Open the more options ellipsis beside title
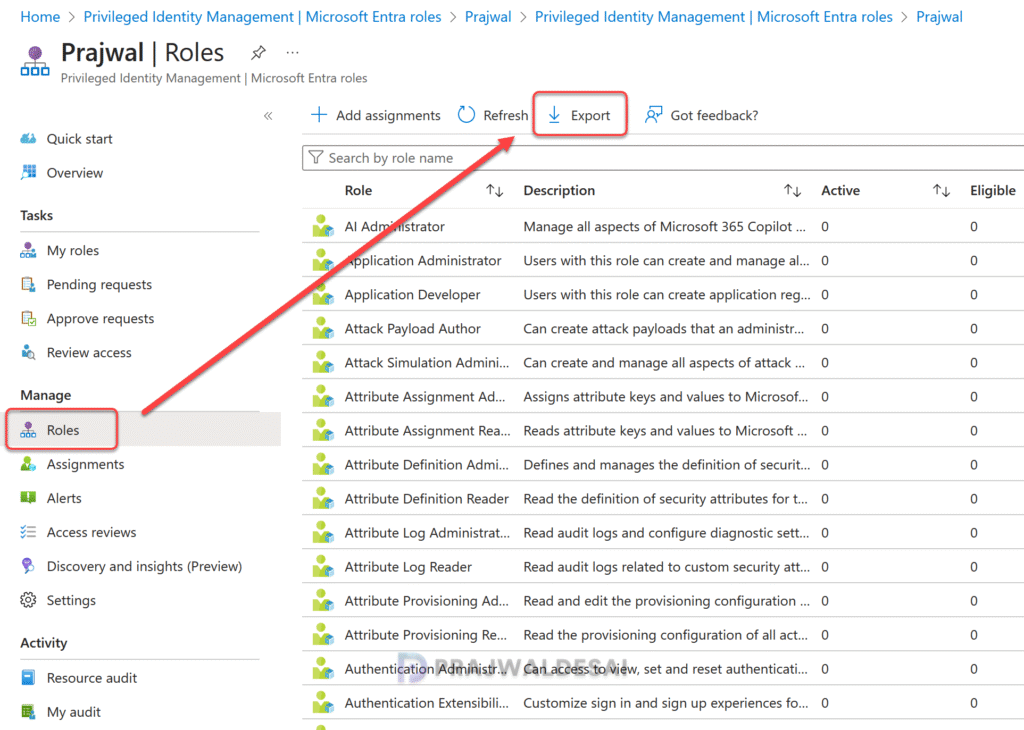The image size is (1024, 730). [293, 52]
